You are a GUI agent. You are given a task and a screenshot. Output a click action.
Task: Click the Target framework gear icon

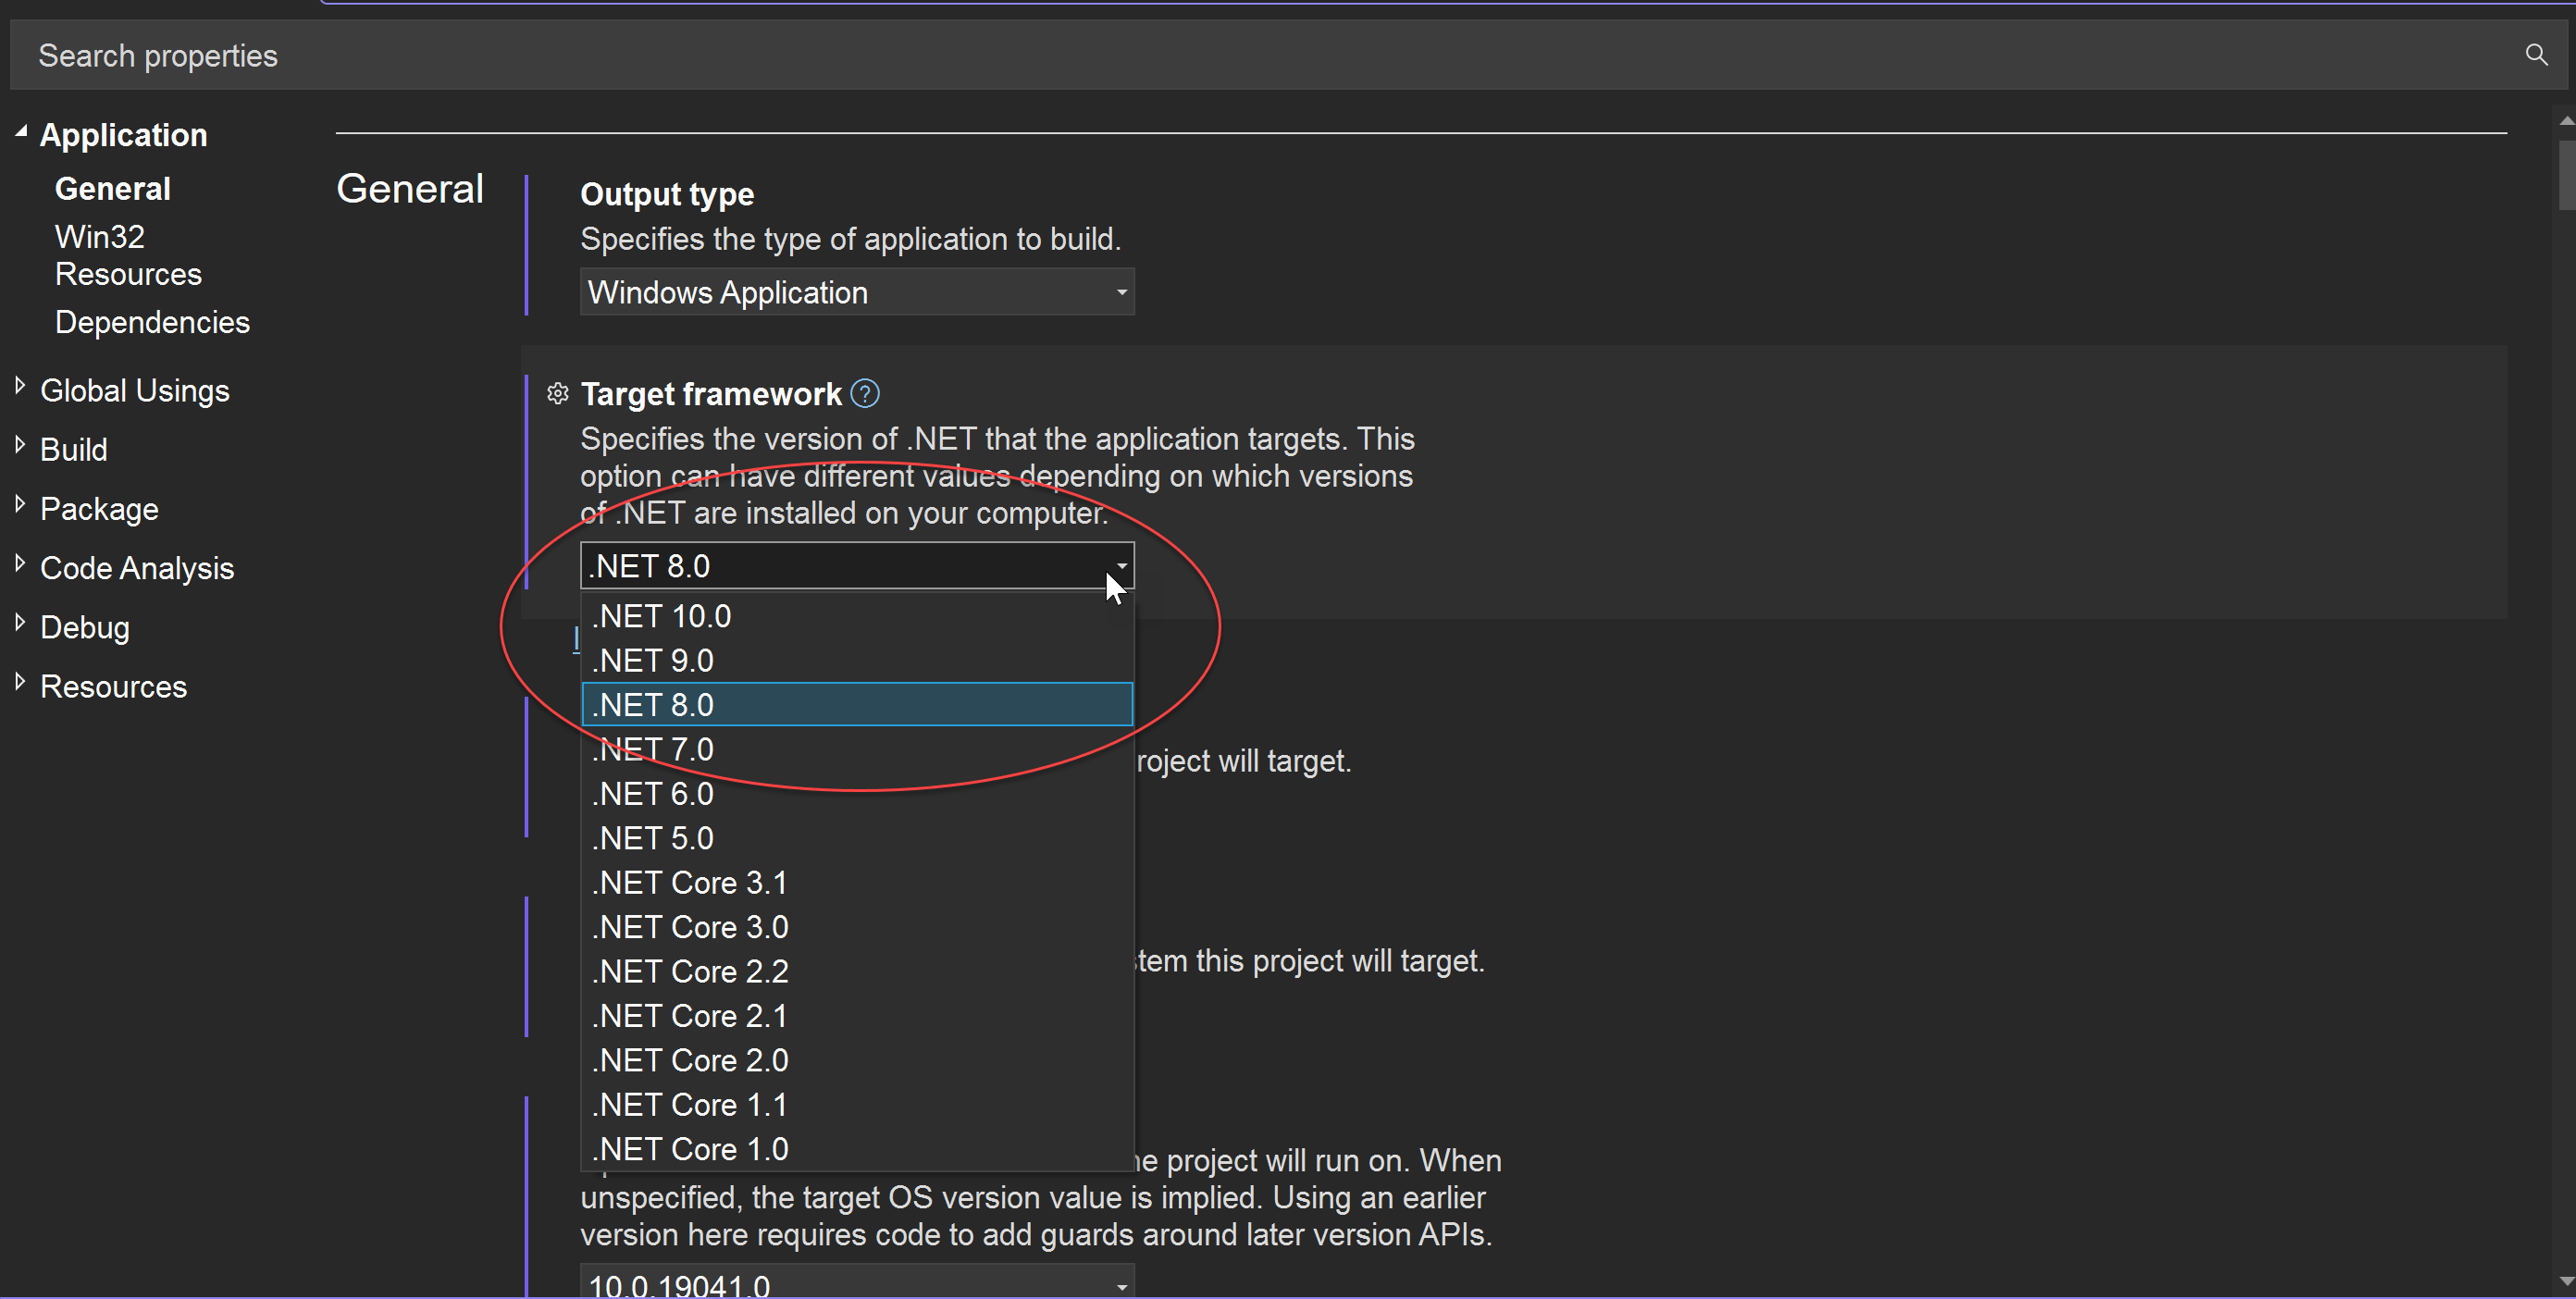pyautogui.click(x=558, y=394)
